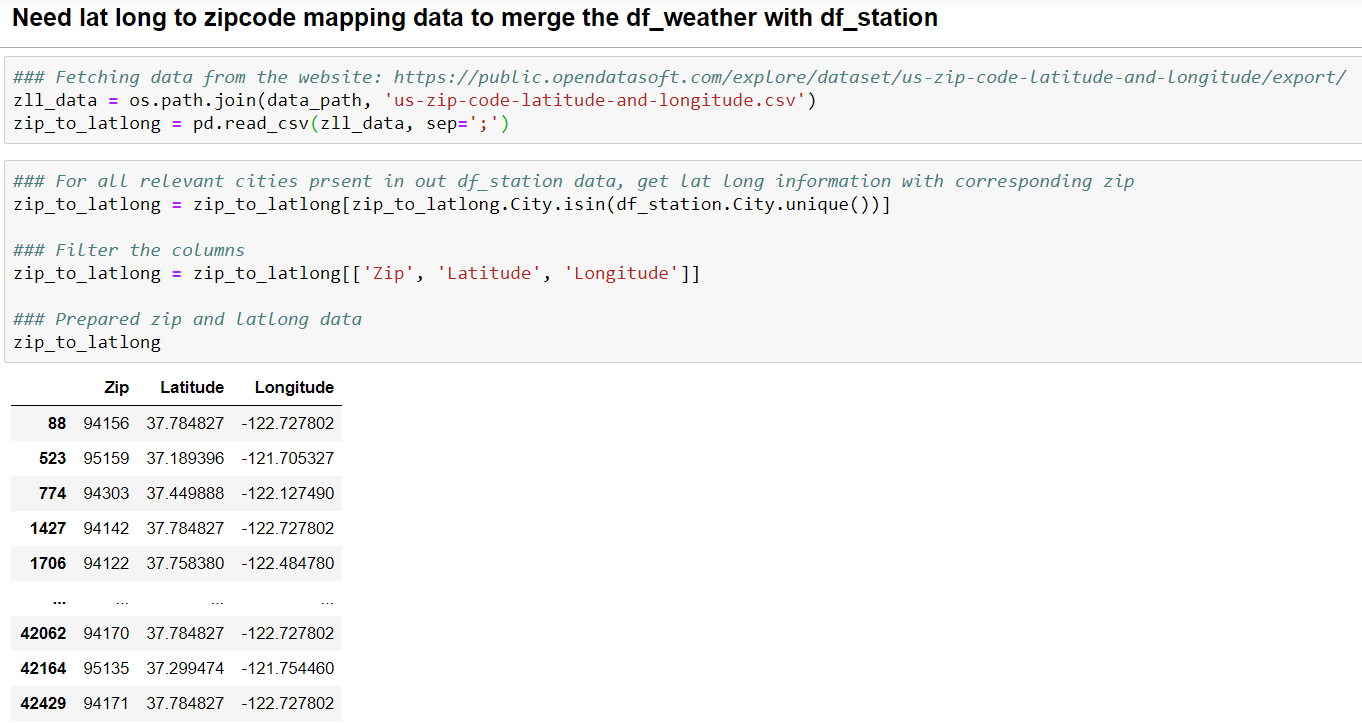Click the "### Prepared zip and latlong data" comment
1362x723 pixels.
(x=187, y=319)
